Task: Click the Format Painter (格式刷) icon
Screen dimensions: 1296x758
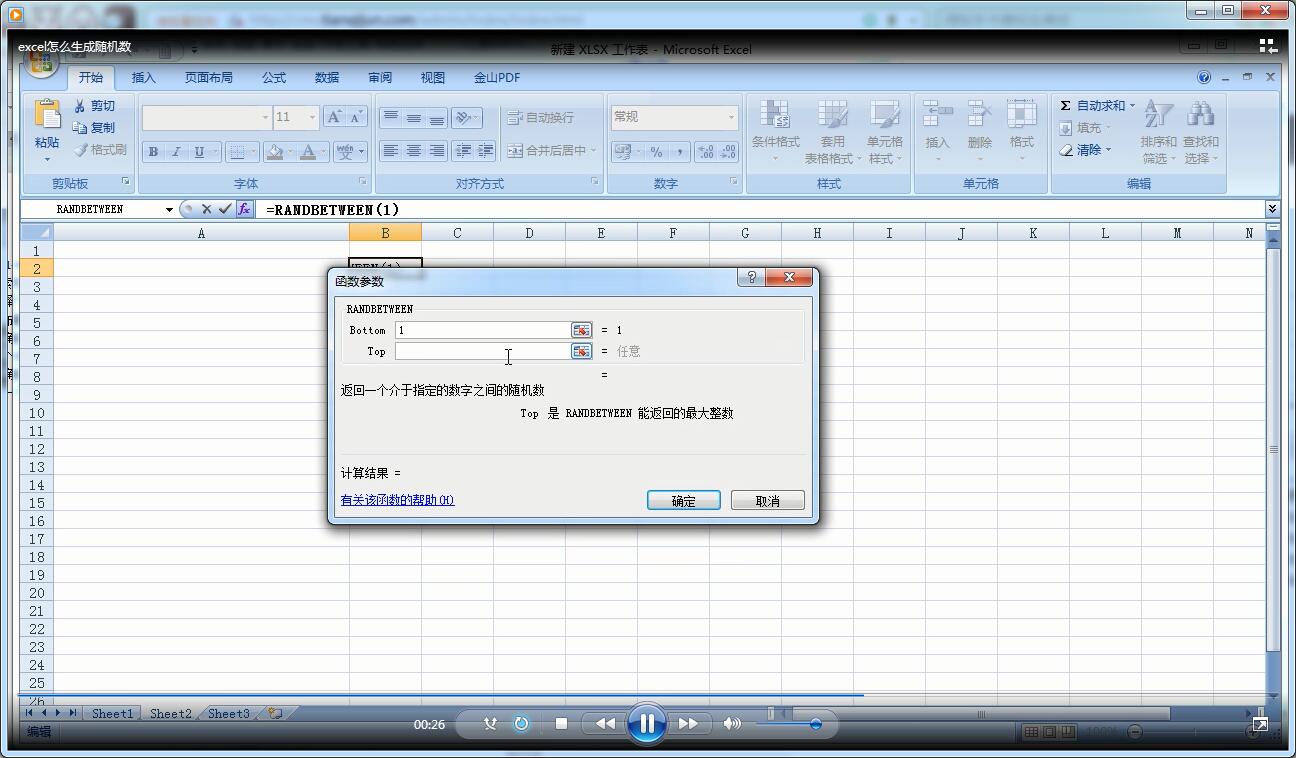Action: click(x=80, y=150)
